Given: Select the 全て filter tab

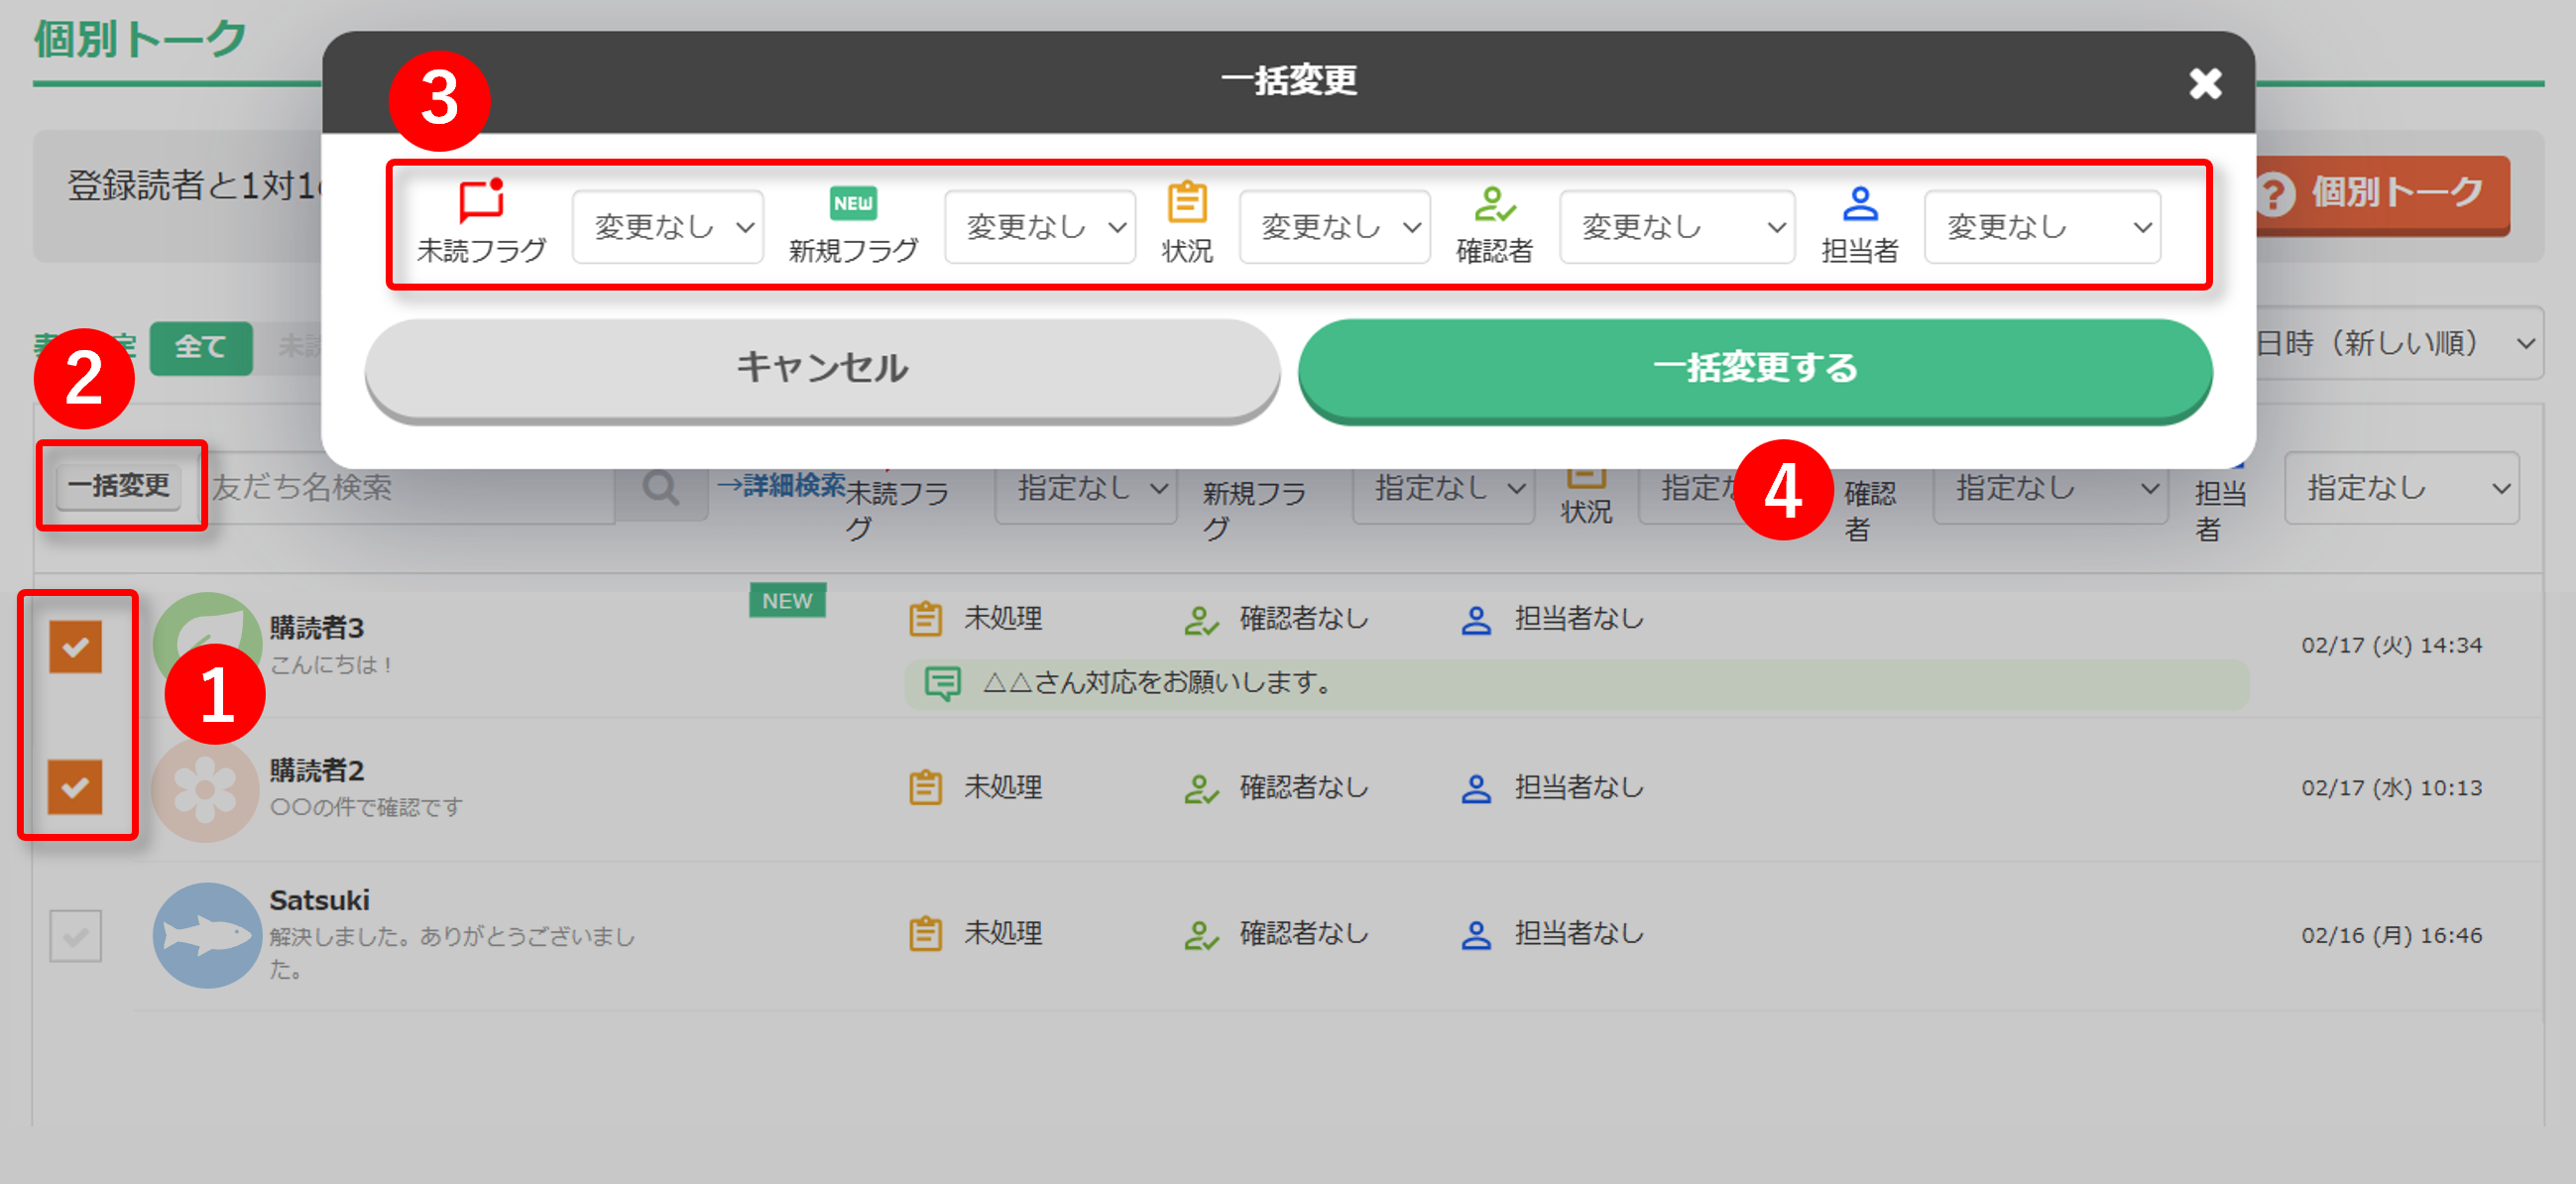Looking at the screenshot, I should click(x=200, y=347).
